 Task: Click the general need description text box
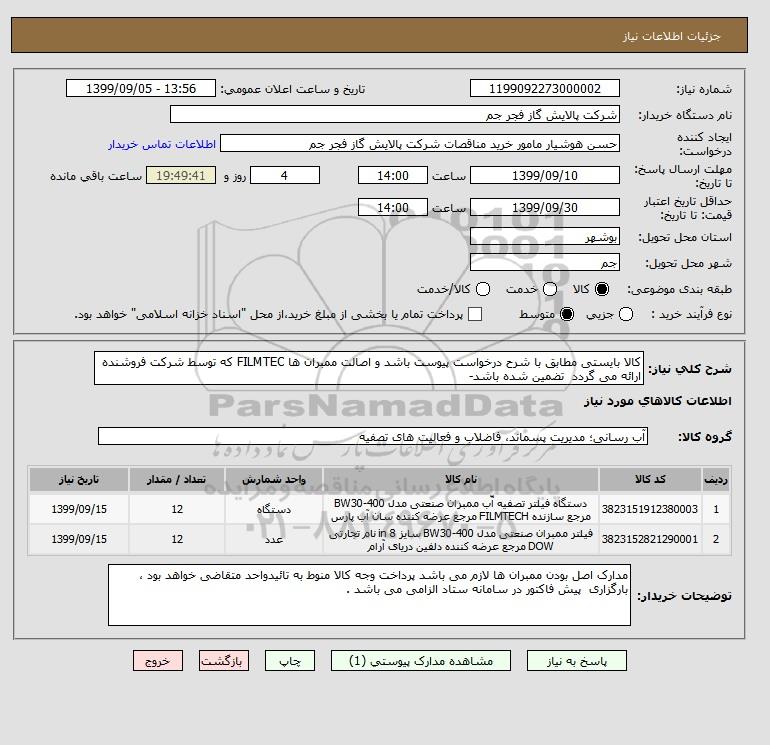point(369,368)
